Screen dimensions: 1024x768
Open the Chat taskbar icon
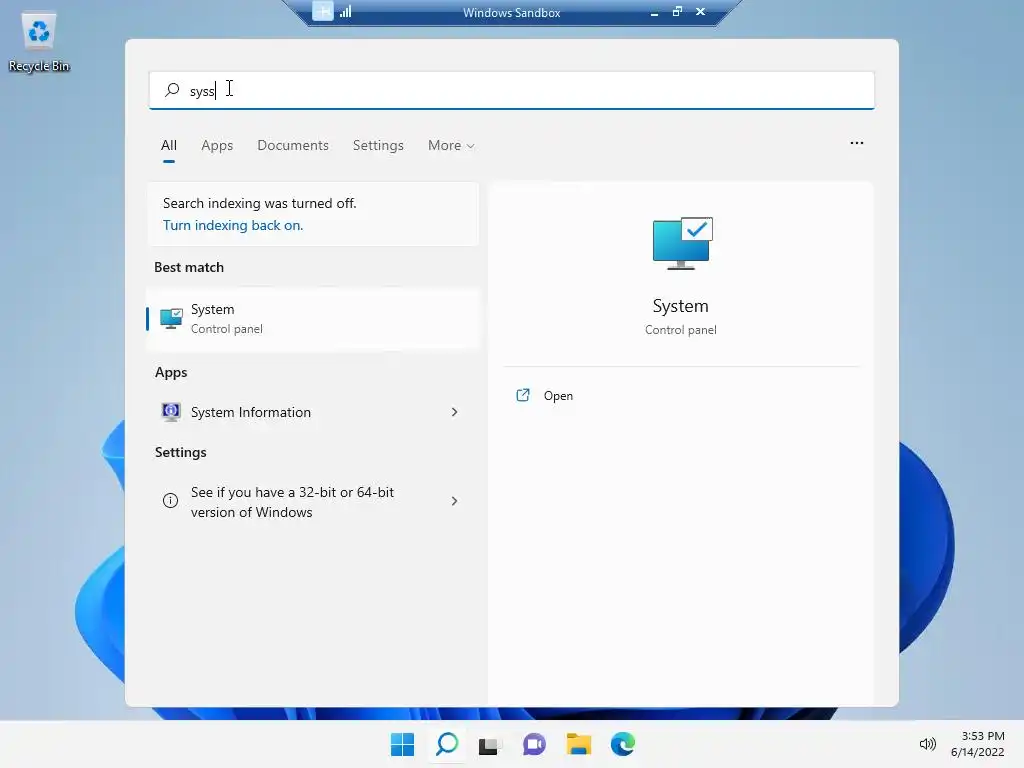pyautogui.click(x=534, y=744)
